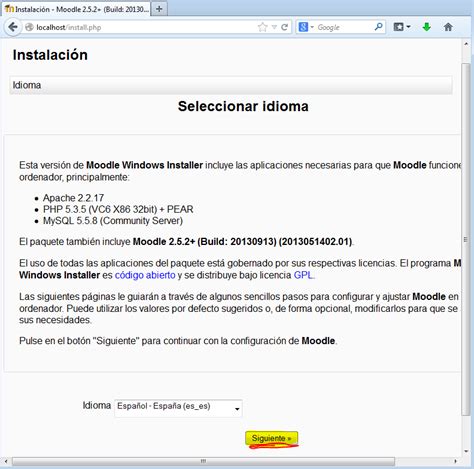Click the horizontal scrollbar thumb
The width and height of the screenshot is (474, 469).
point(203,461)
